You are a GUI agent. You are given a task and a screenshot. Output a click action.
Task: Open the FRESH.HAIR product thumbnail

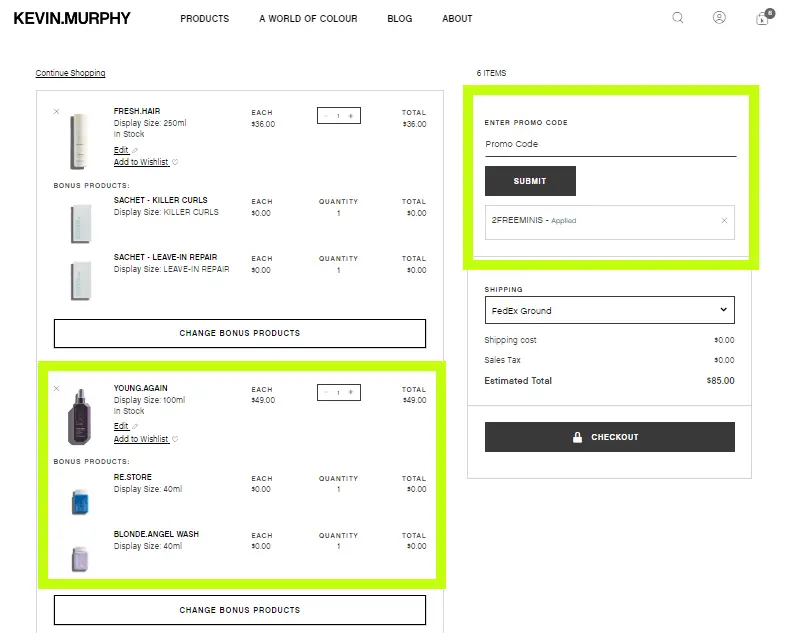pos(79,141)
